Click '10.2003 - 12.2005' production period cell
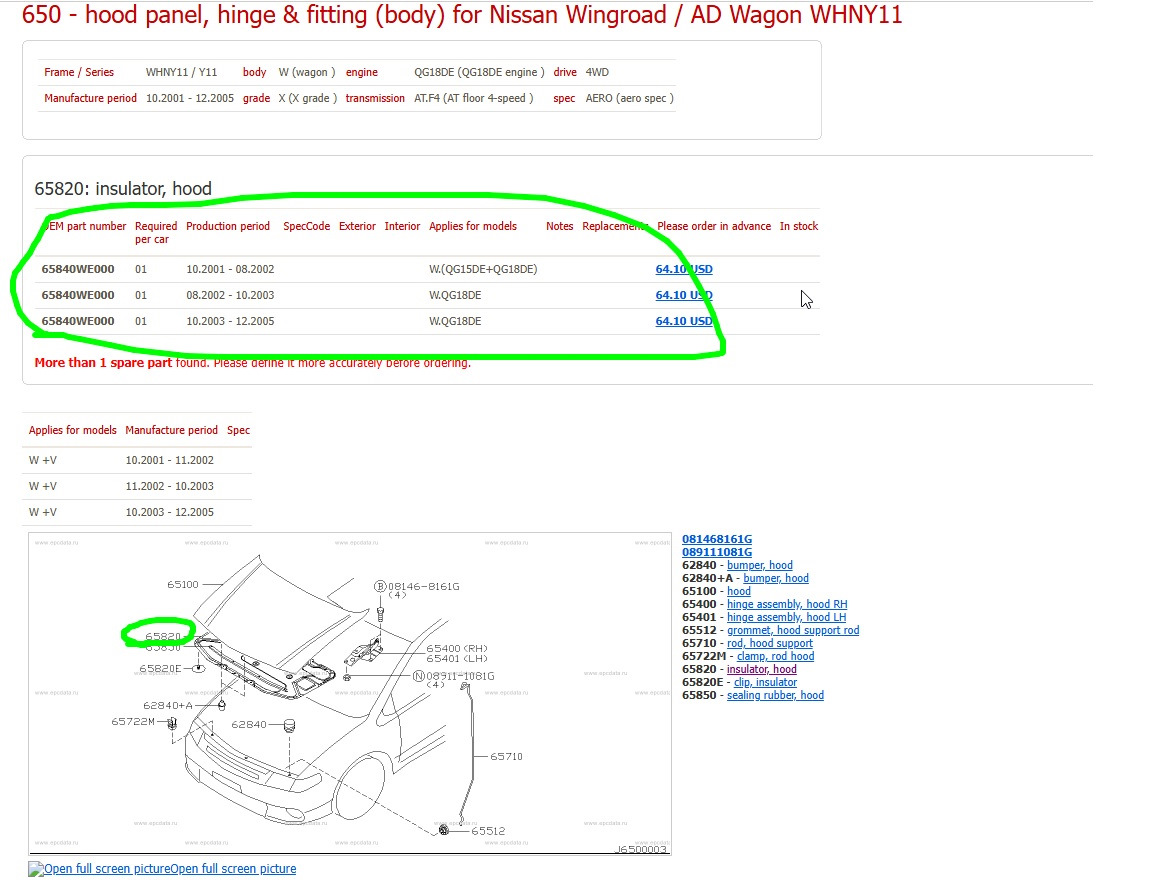 [x=230, y=321]
